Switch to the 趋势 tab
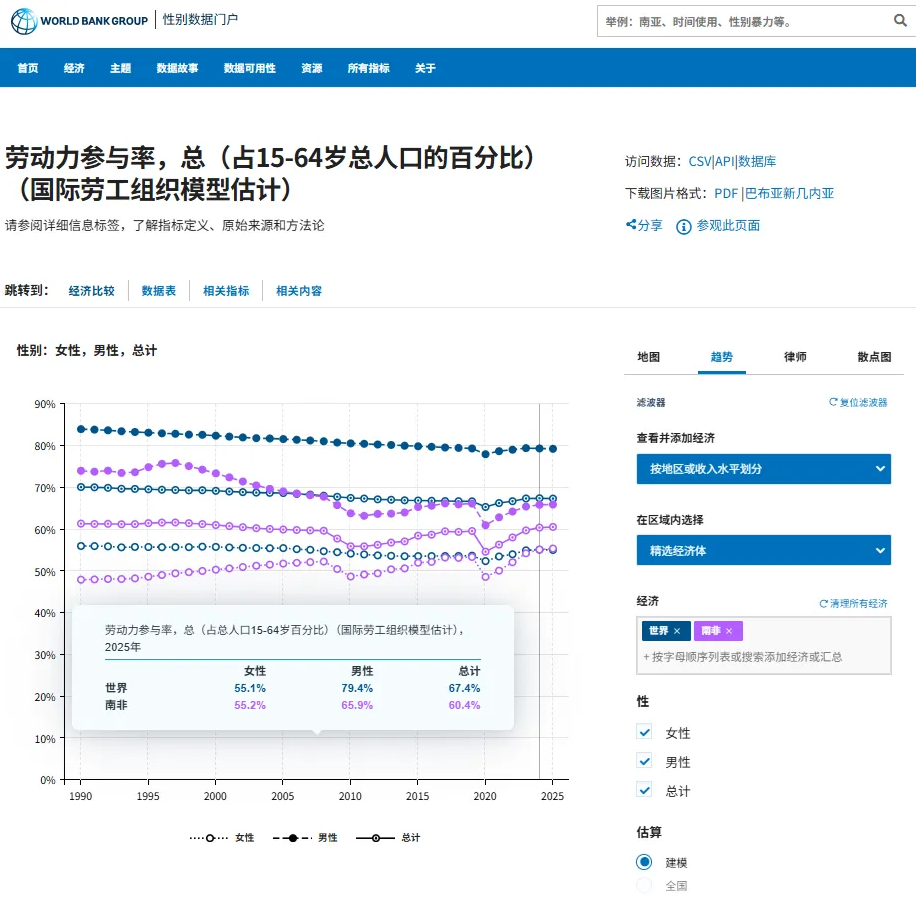916x898 pixels. 721,357
